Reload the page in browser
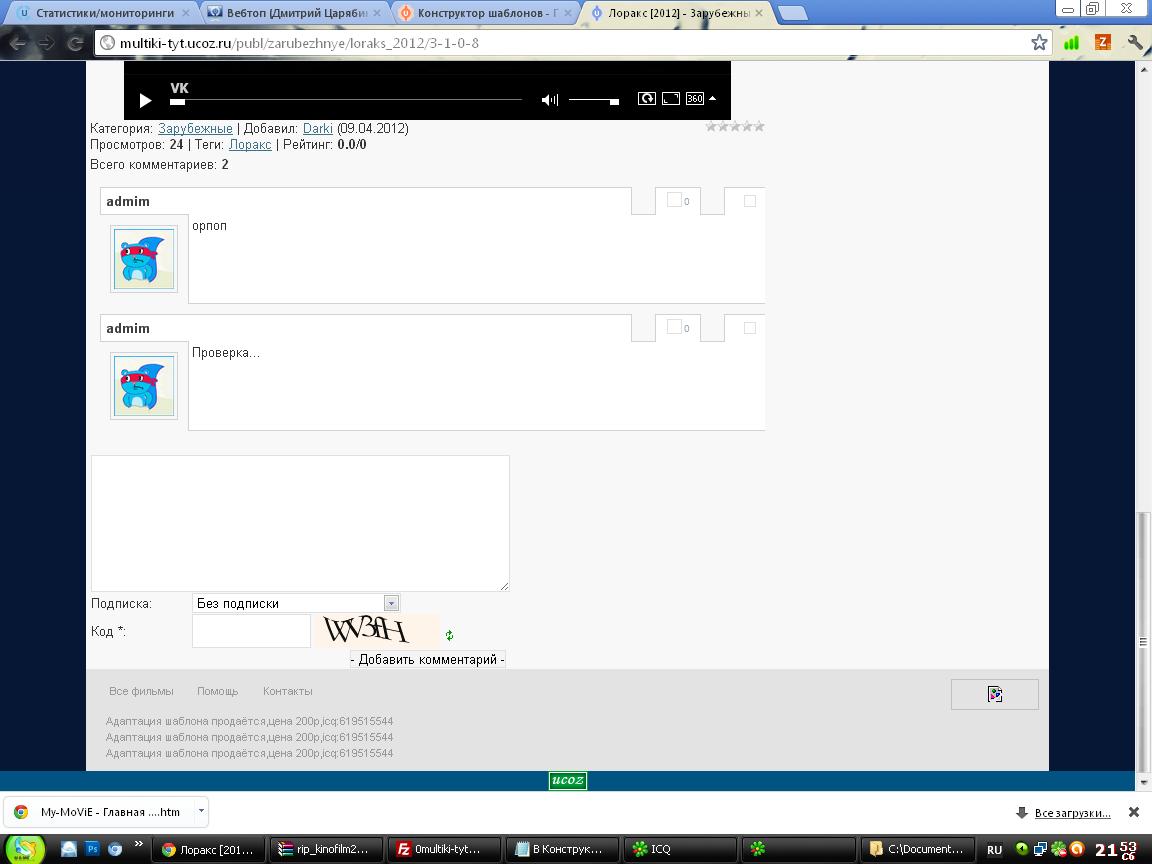1152x864 pixels. [x=75, y=43]
